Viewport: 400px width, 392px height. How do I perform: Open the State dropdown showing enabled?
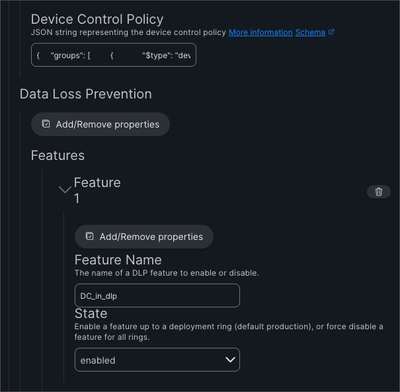pyautogui.click(x=157, y=360)
